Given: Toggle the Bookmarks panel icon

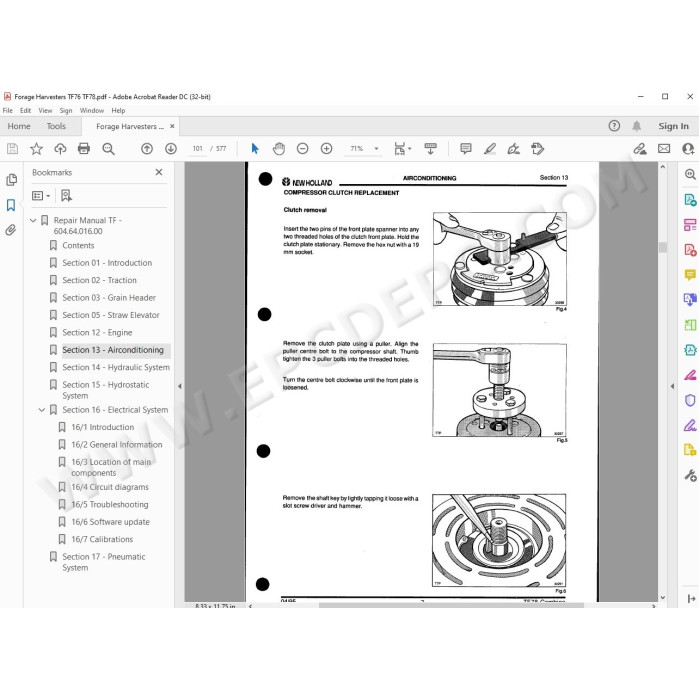Looking at the screenshot, I should click(11, 205).
